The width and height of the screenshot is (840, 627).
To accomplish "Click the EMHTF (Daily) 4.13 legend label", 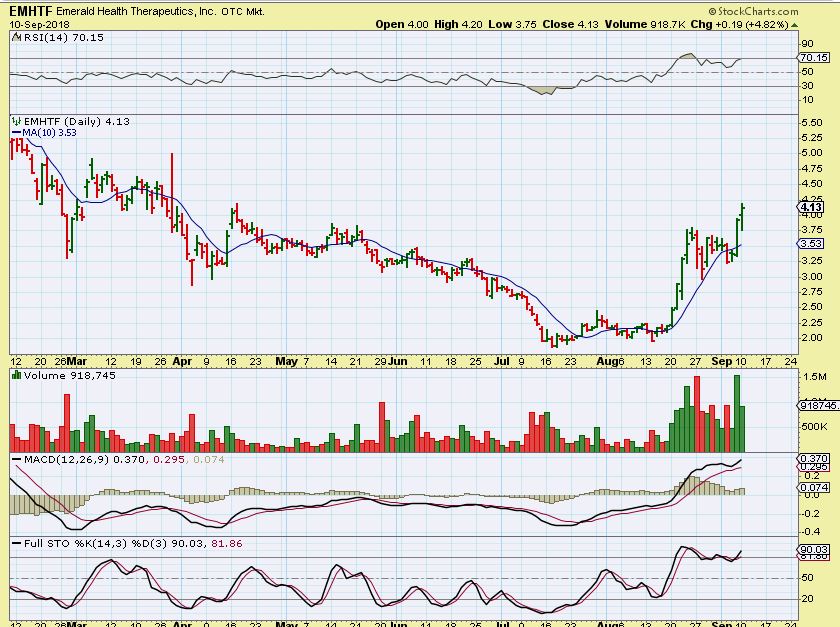I will tap(77, 122).
